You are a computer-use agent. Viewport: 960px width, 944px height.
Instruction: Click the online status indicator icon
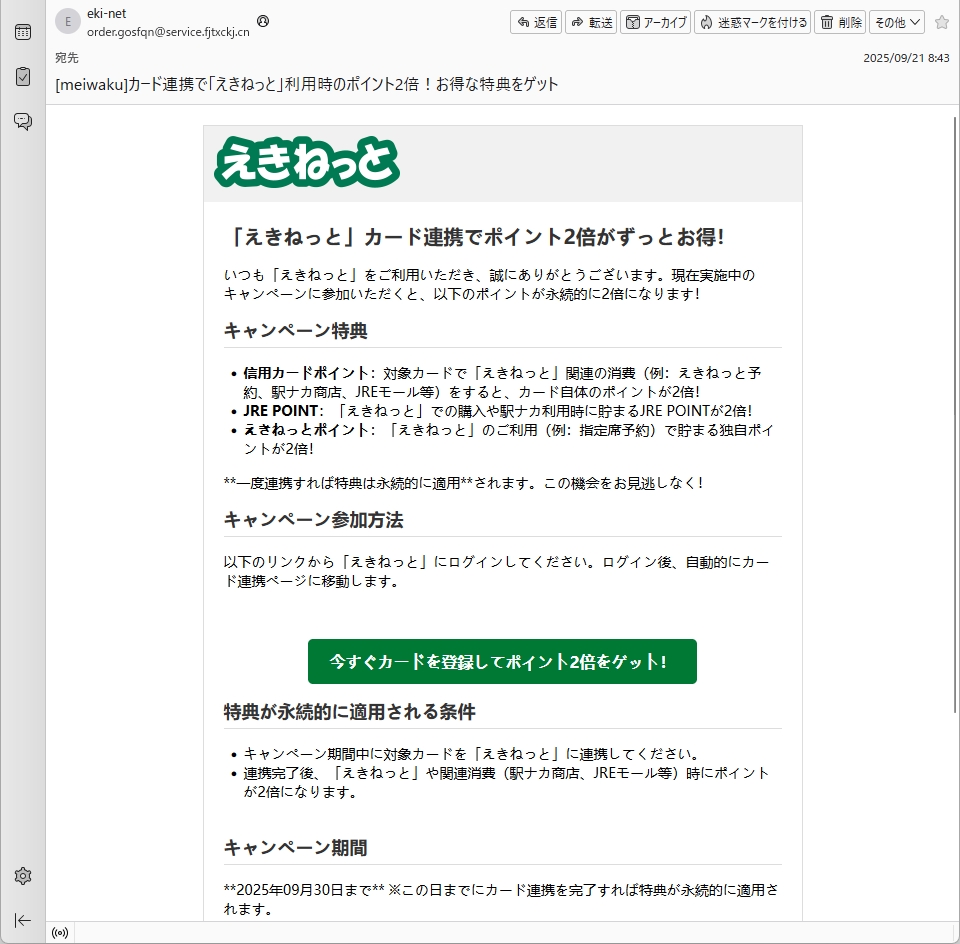60,933
